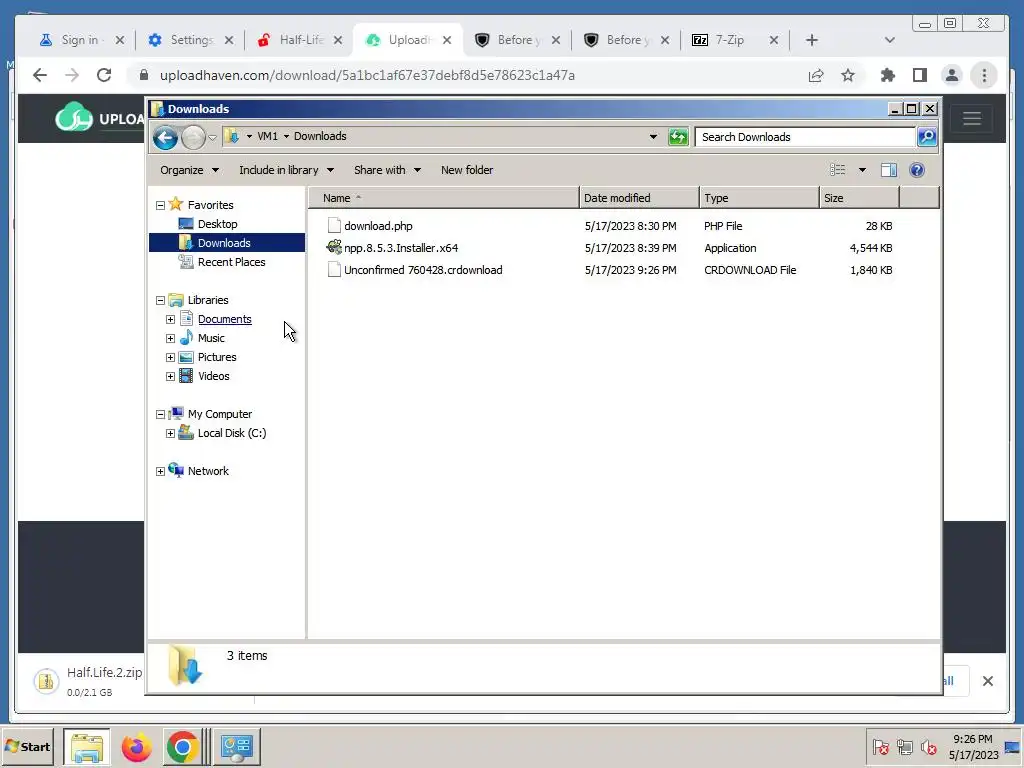Click the bookmark star icon in Chrome

(x=848, y=75)
